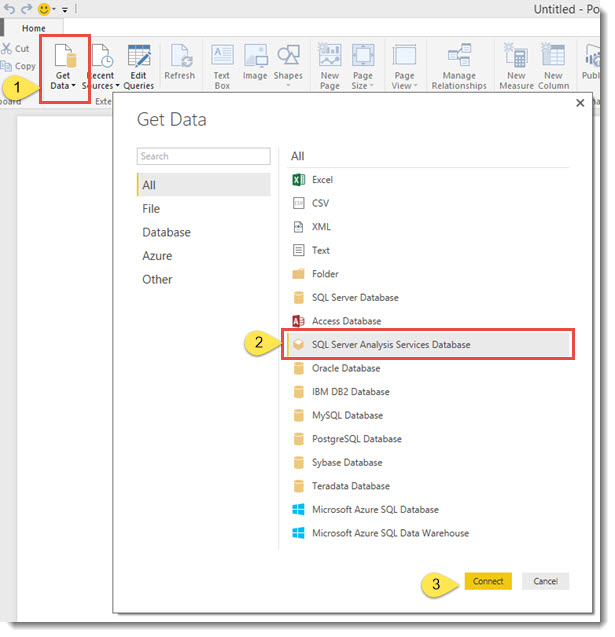Screen dimensions: 615x637
Task: Select SQL Server Analysis Services Database
Action: (x=429, y=344)
